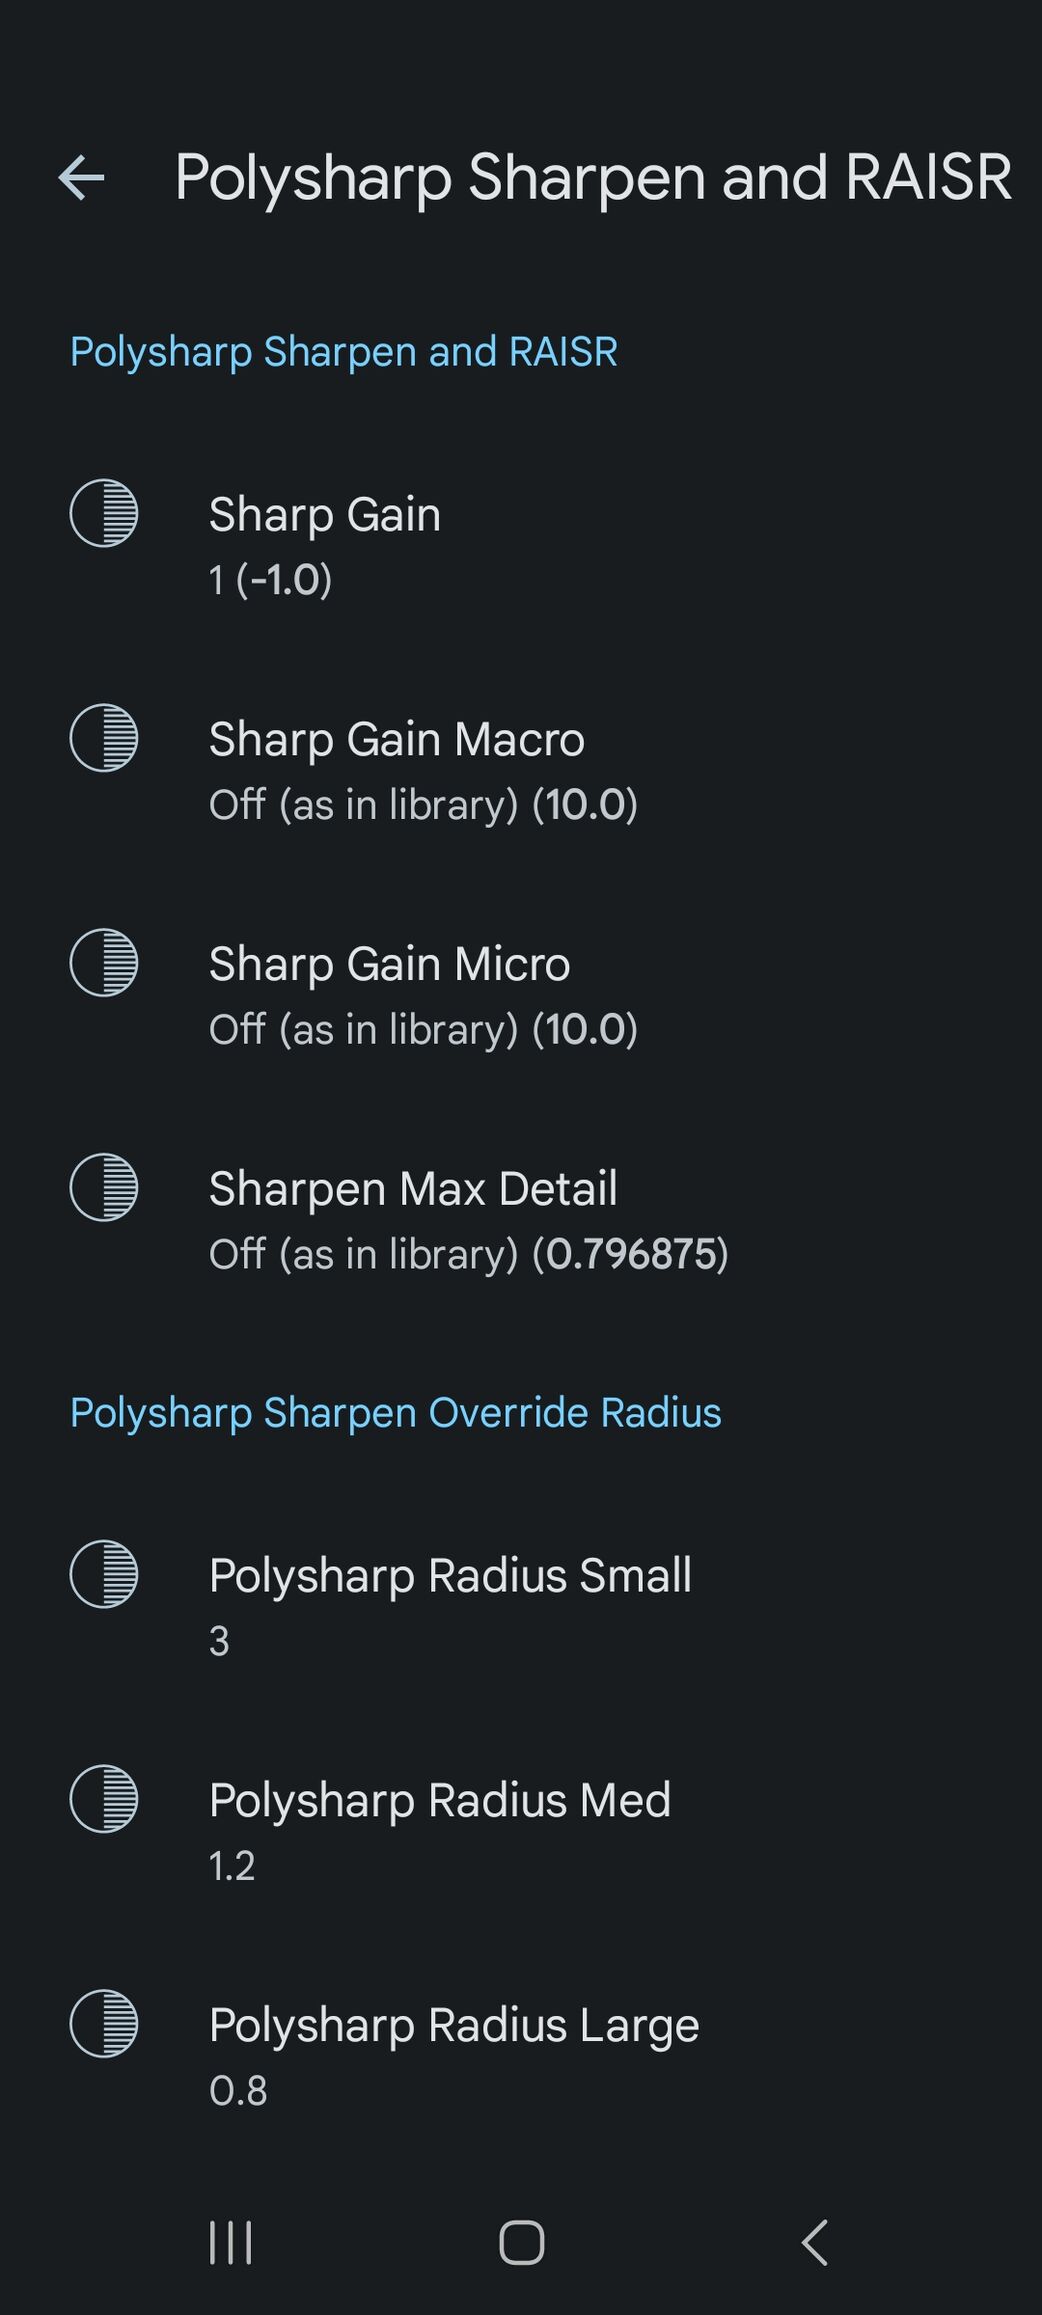
Task: Tap the Sharp Gain Macro icon
Action: coord(104,739)
